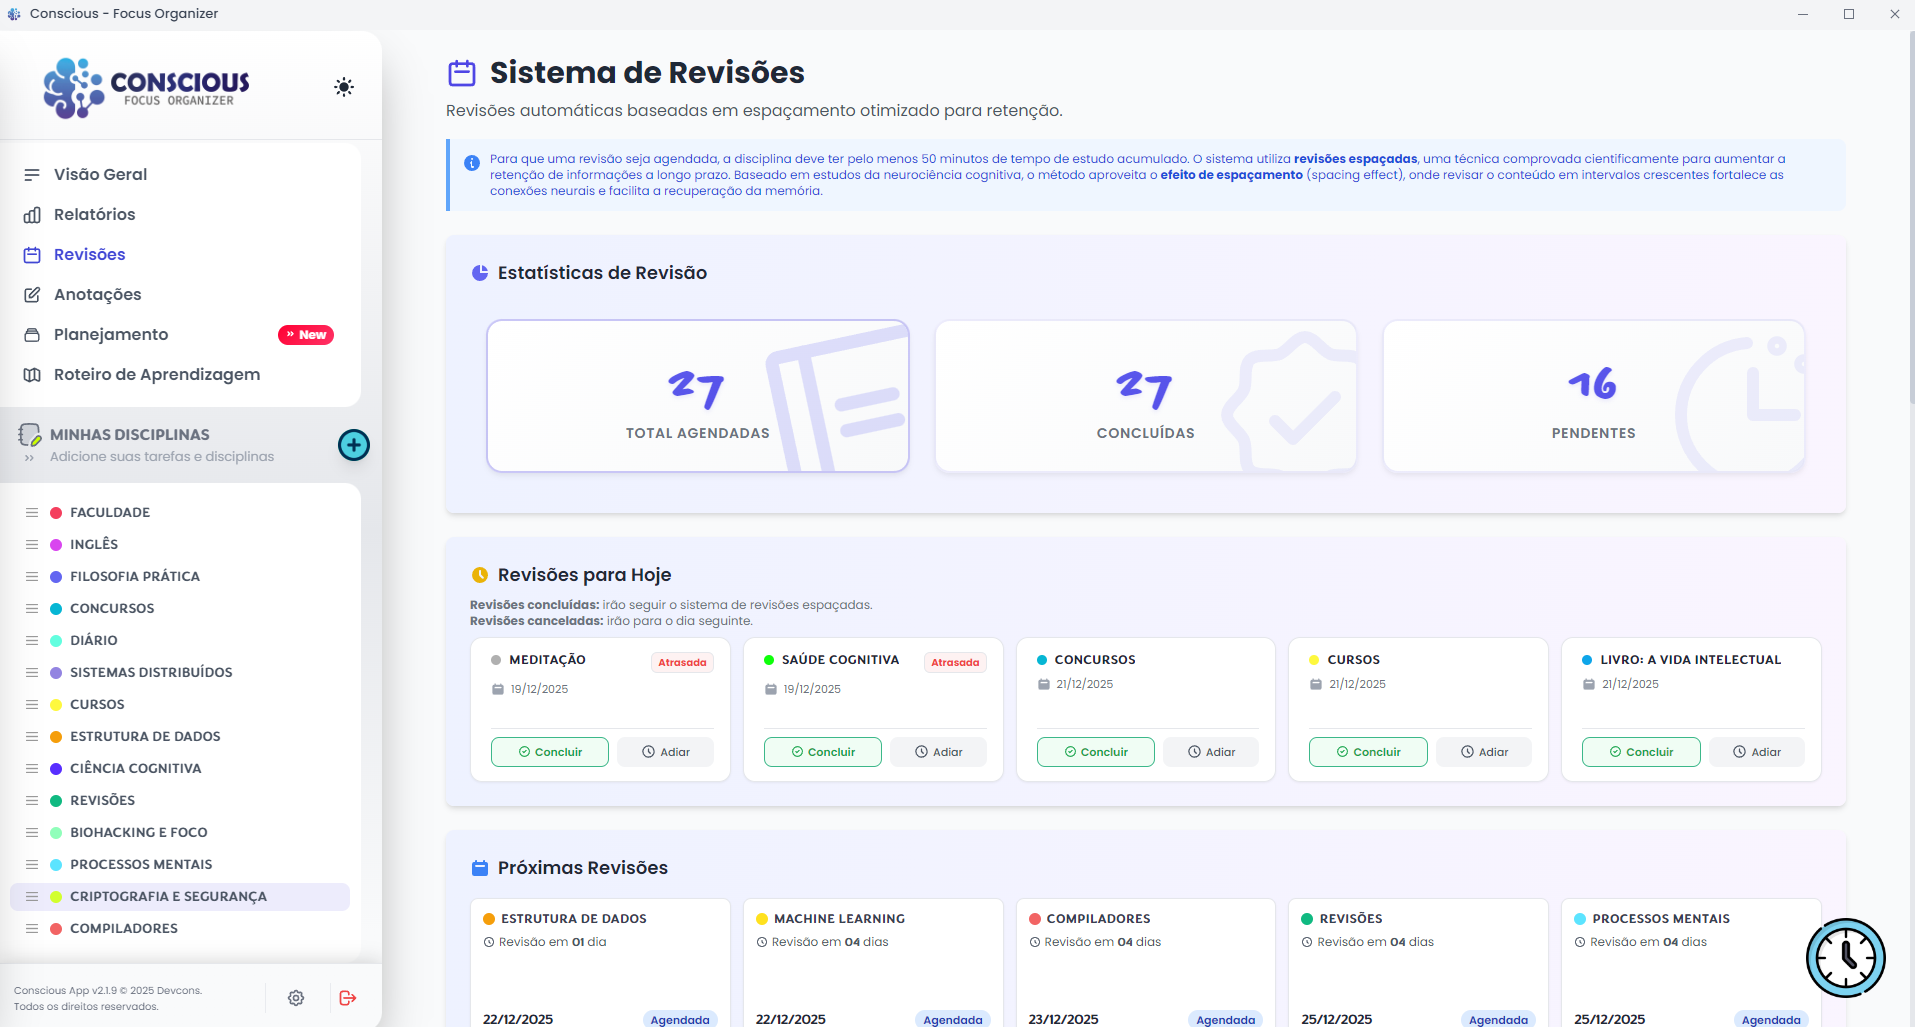Open the settings gear icon at bottom
This screenshot has width=1915, height=1027.
(x=296, y=997)
